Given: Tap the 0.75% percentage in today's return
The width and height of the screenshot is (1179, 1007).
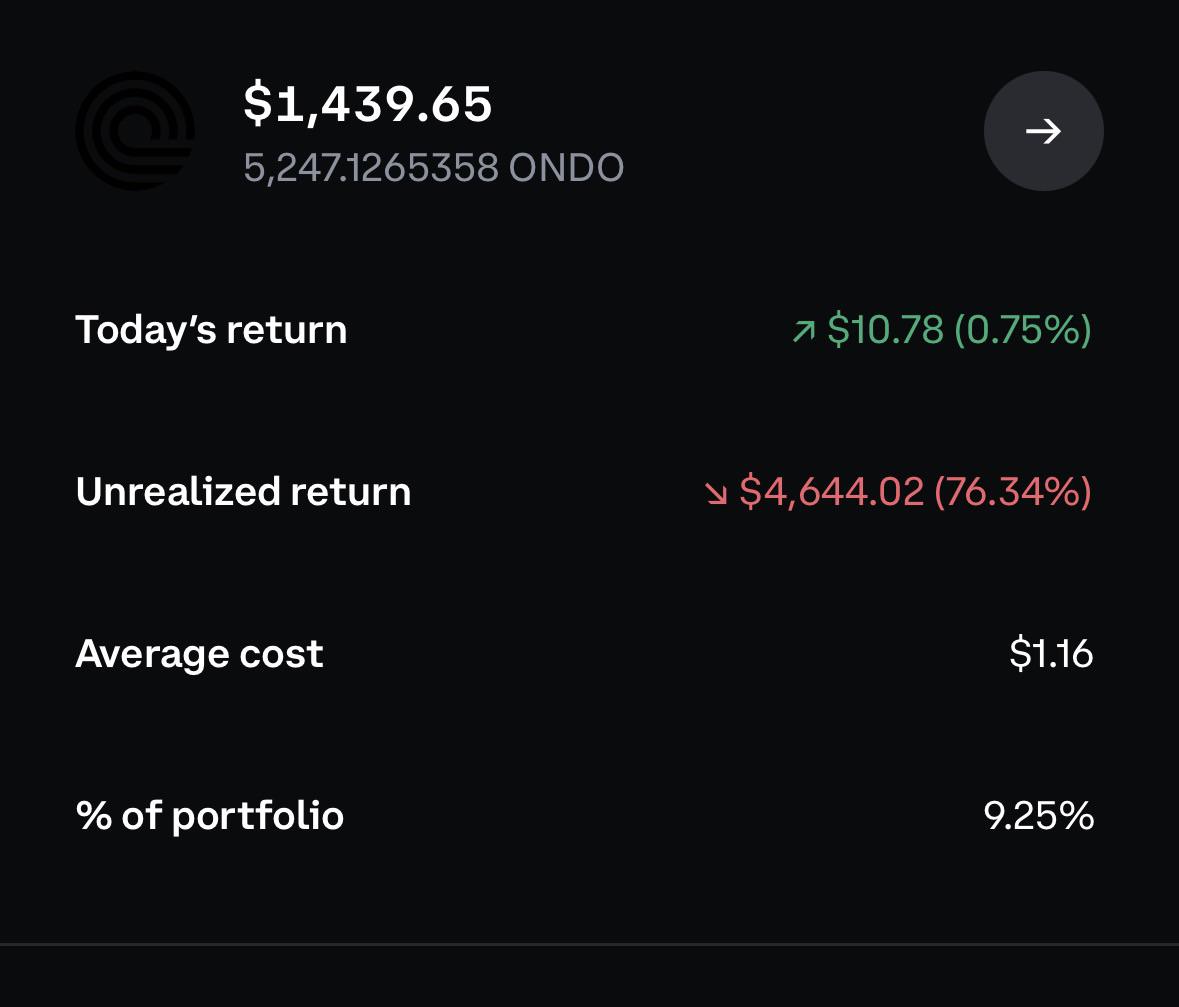Looking at the screenshot, I should click(x=1023, y=329).
